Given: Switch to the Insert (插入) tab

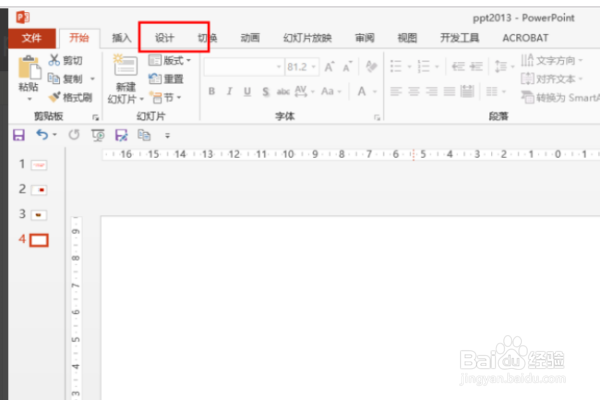Looking at the screenshot, I should coord(121,38).
